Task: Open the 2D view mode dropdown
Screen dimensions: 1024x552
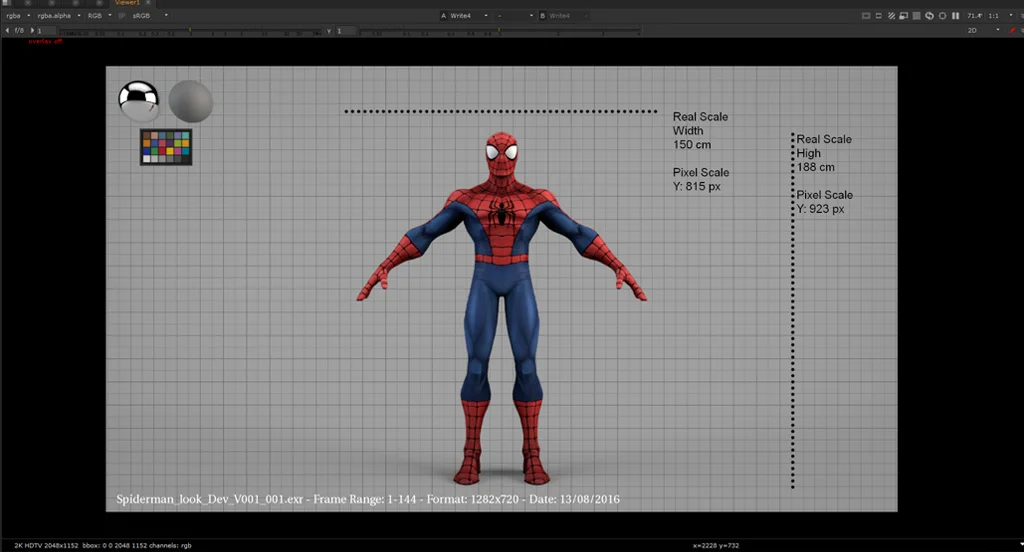Action: pos(984,31)
